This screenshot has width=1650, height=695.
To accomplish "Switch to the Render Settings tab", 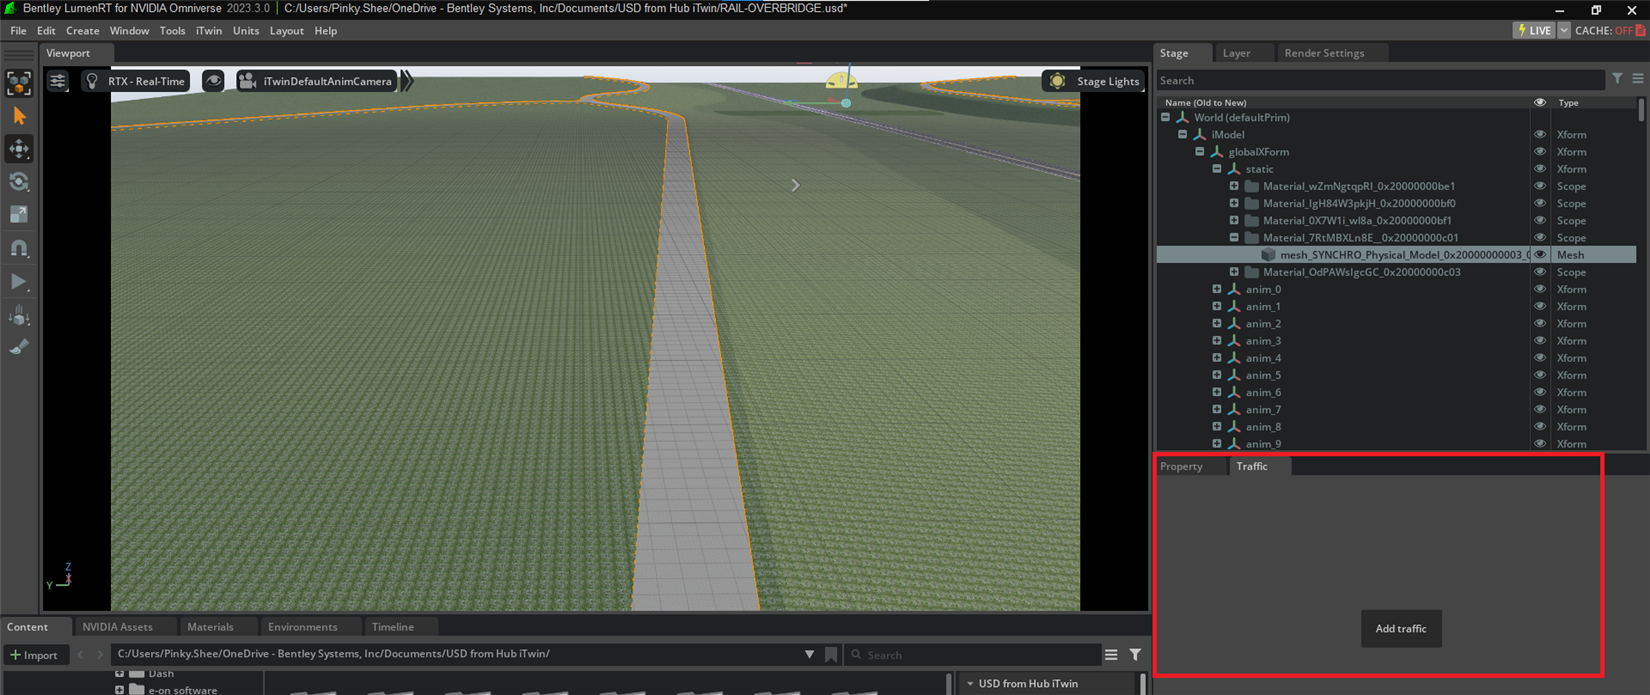I will coord(1324,53).
